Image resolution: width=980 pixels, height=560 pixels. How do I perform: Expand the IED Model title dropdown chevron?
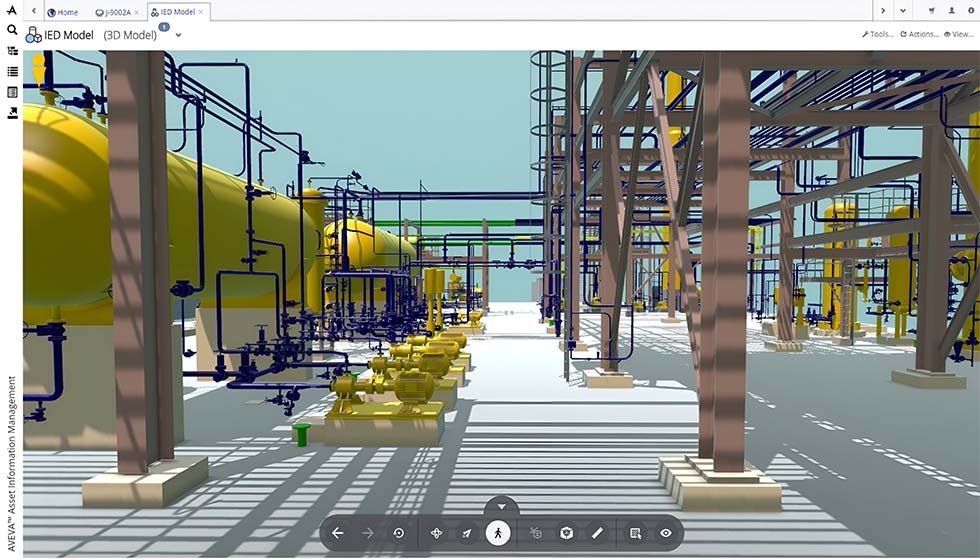pyautogui.click(x=178, y=35)
